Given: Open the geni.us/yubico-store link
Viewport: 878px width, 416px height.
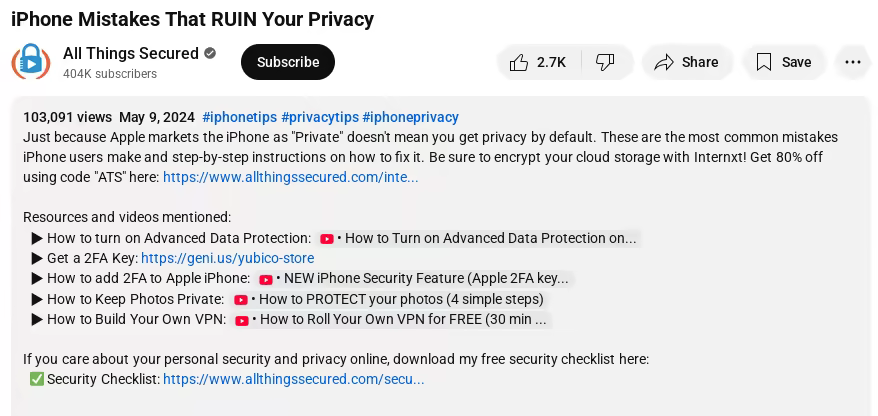Looking at the screenshot, I should (x=227, y=258).
